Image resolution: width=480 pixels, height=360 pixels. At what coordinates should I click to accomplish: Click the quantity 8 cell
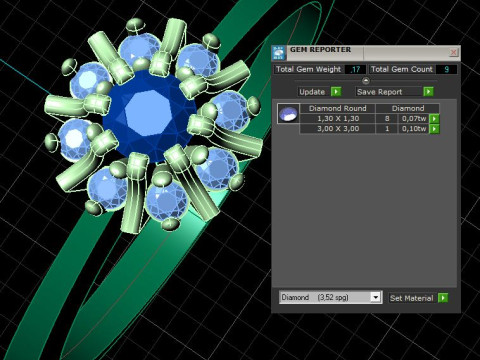[x=387, y=119]
